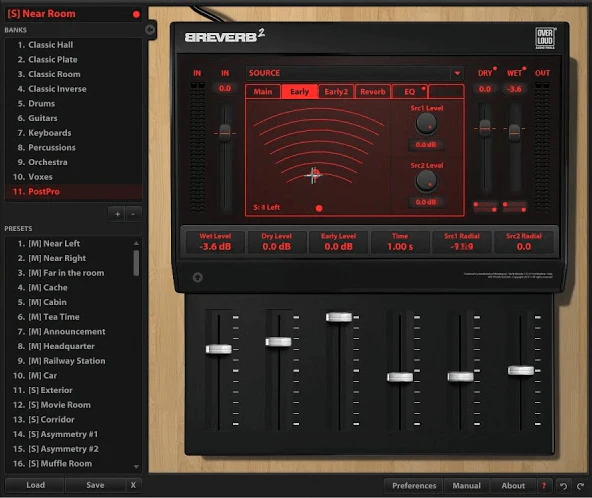Select the Orchestra bank

click(x=73, y=162)
